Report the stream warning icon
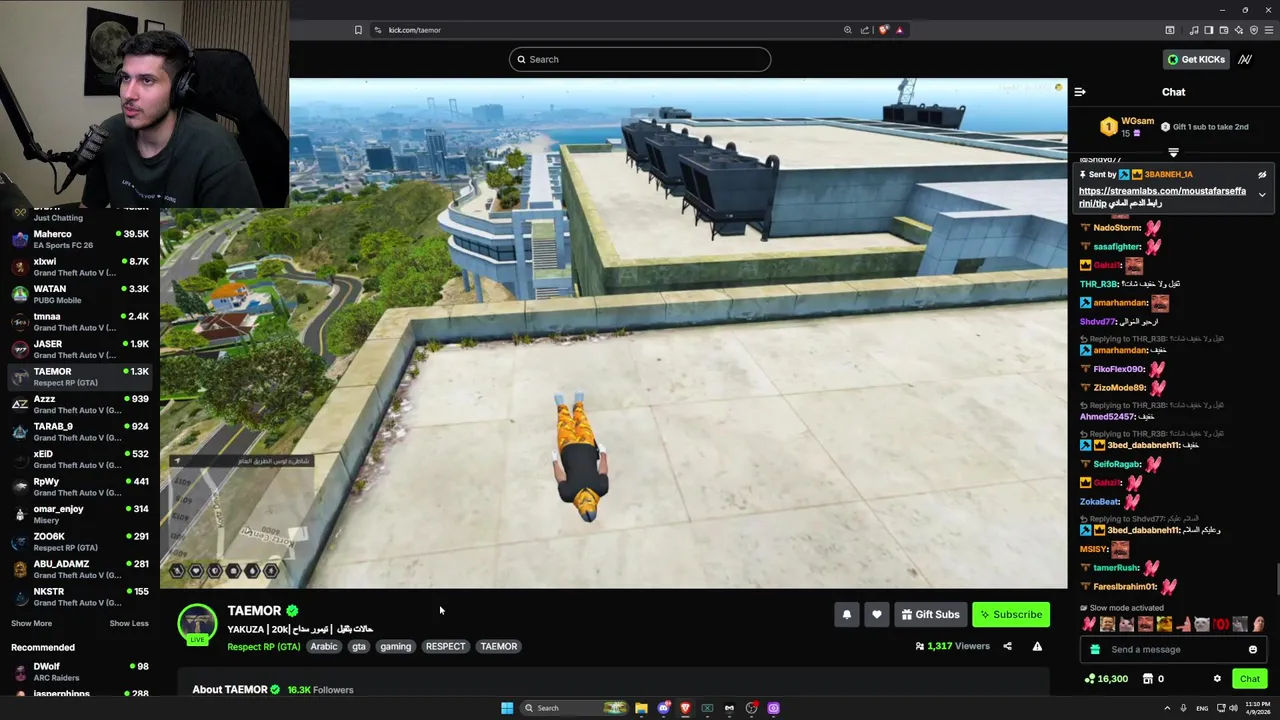 1037,646
